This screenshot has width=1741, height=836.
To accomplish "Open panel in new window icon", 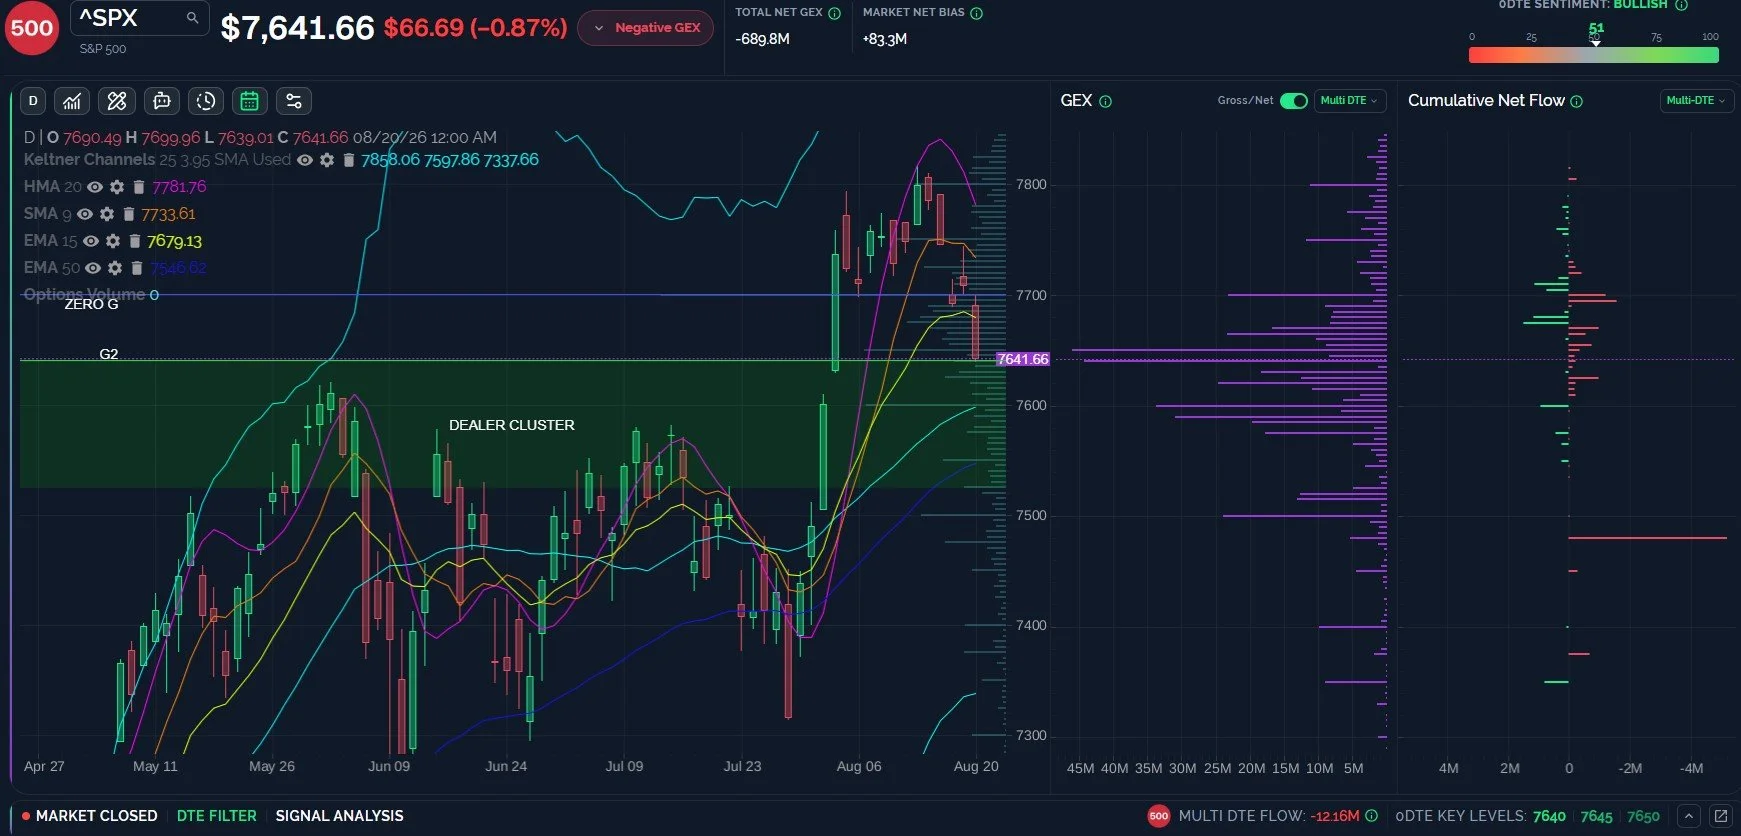I will 1721,816.
